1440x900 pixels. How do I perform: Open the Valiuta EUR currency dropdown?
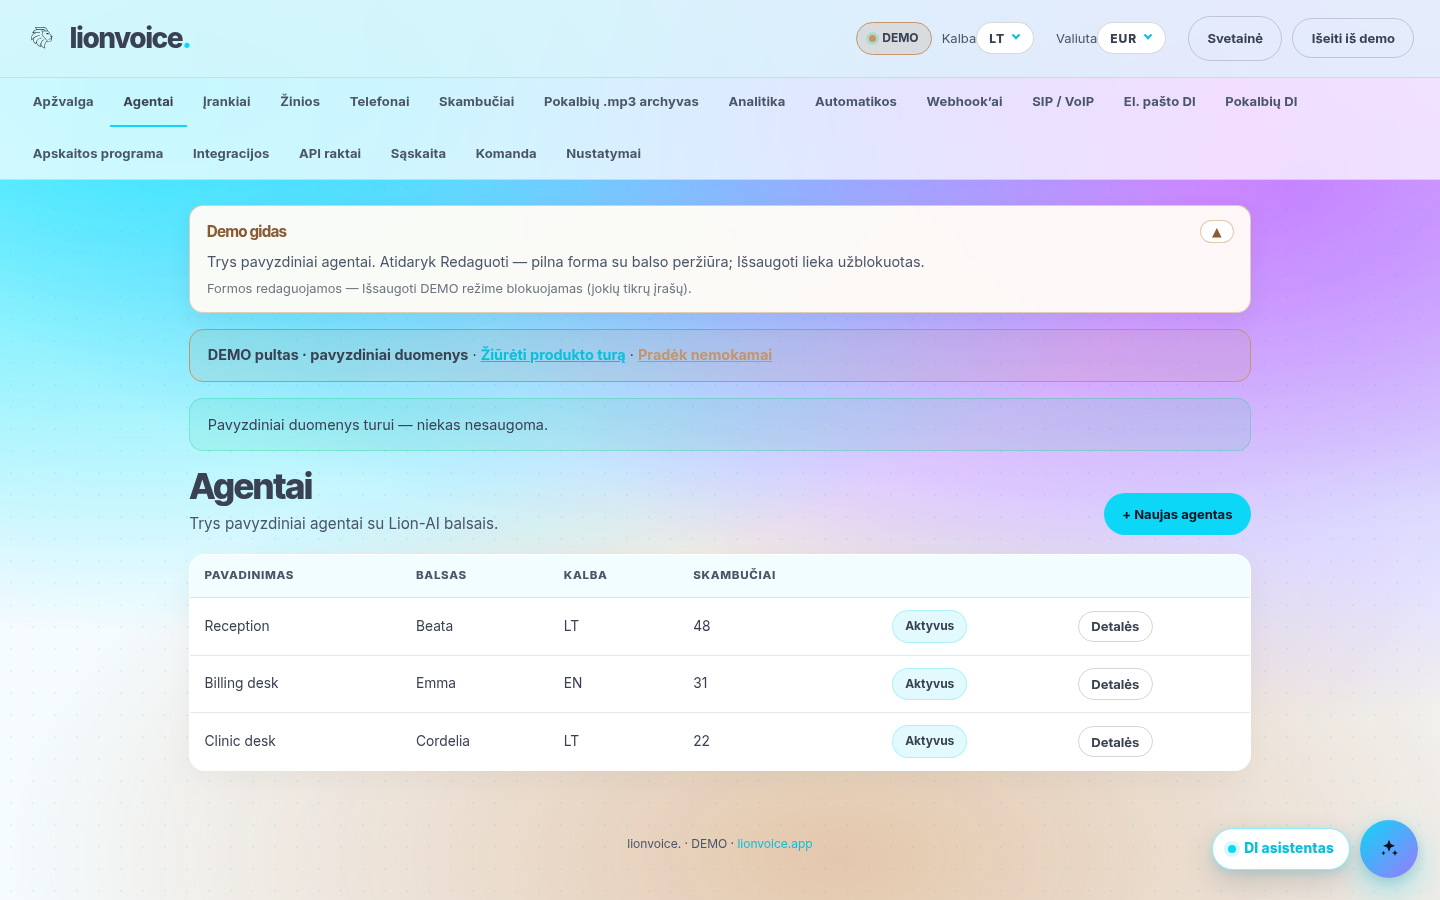tap(1132, 38)
